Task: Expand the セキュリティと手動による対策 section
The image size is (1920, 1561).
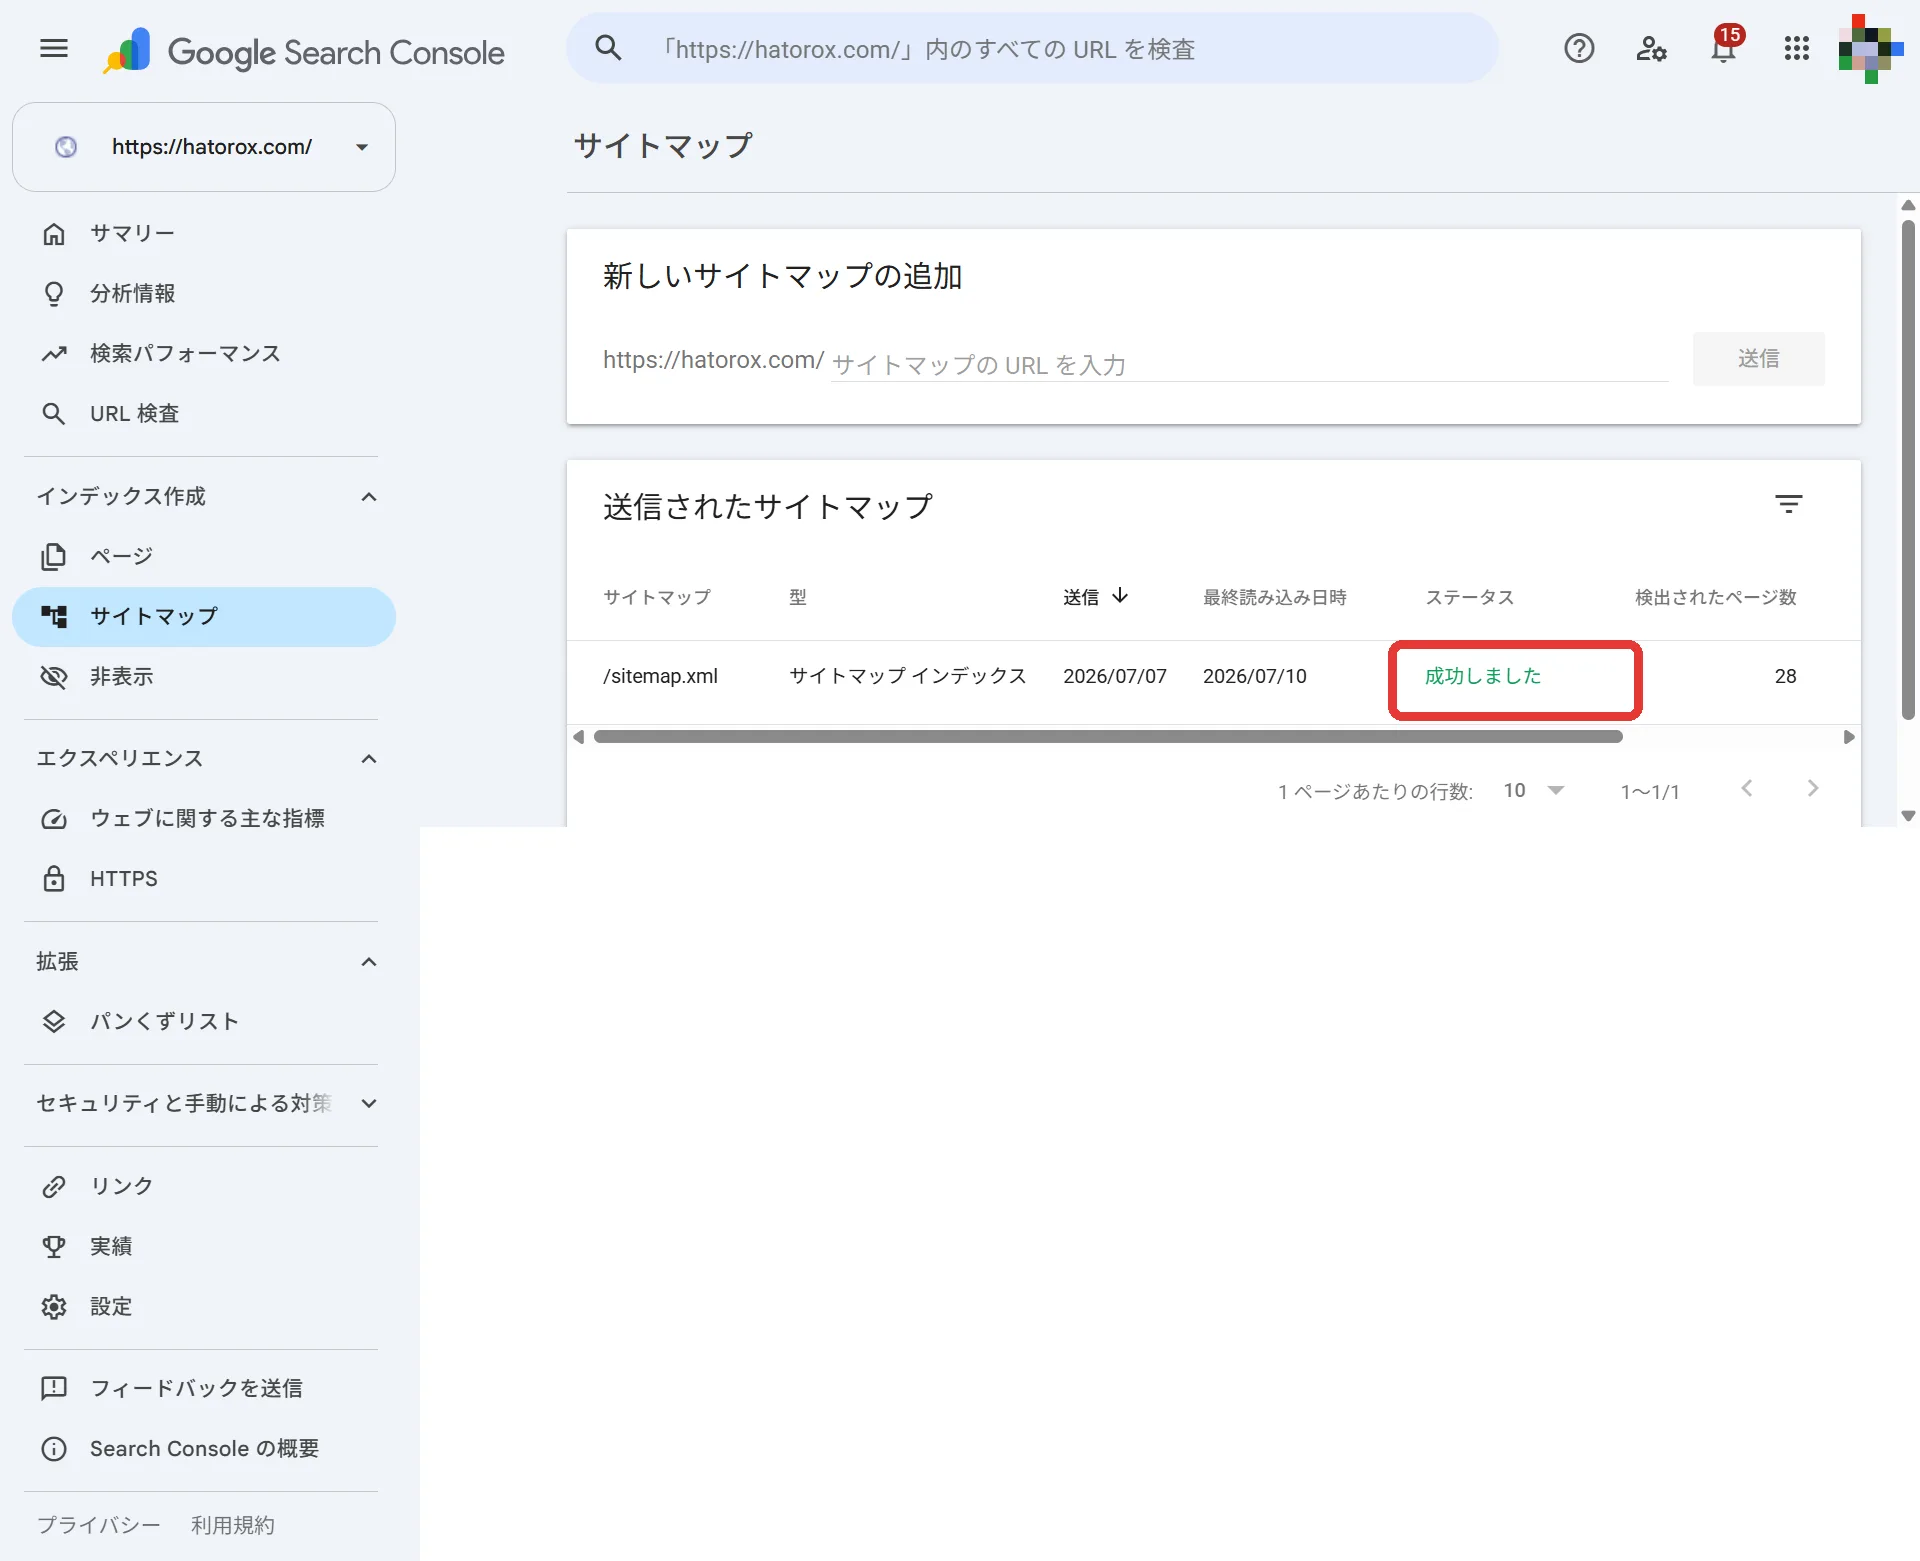Action: point(369,1104)
